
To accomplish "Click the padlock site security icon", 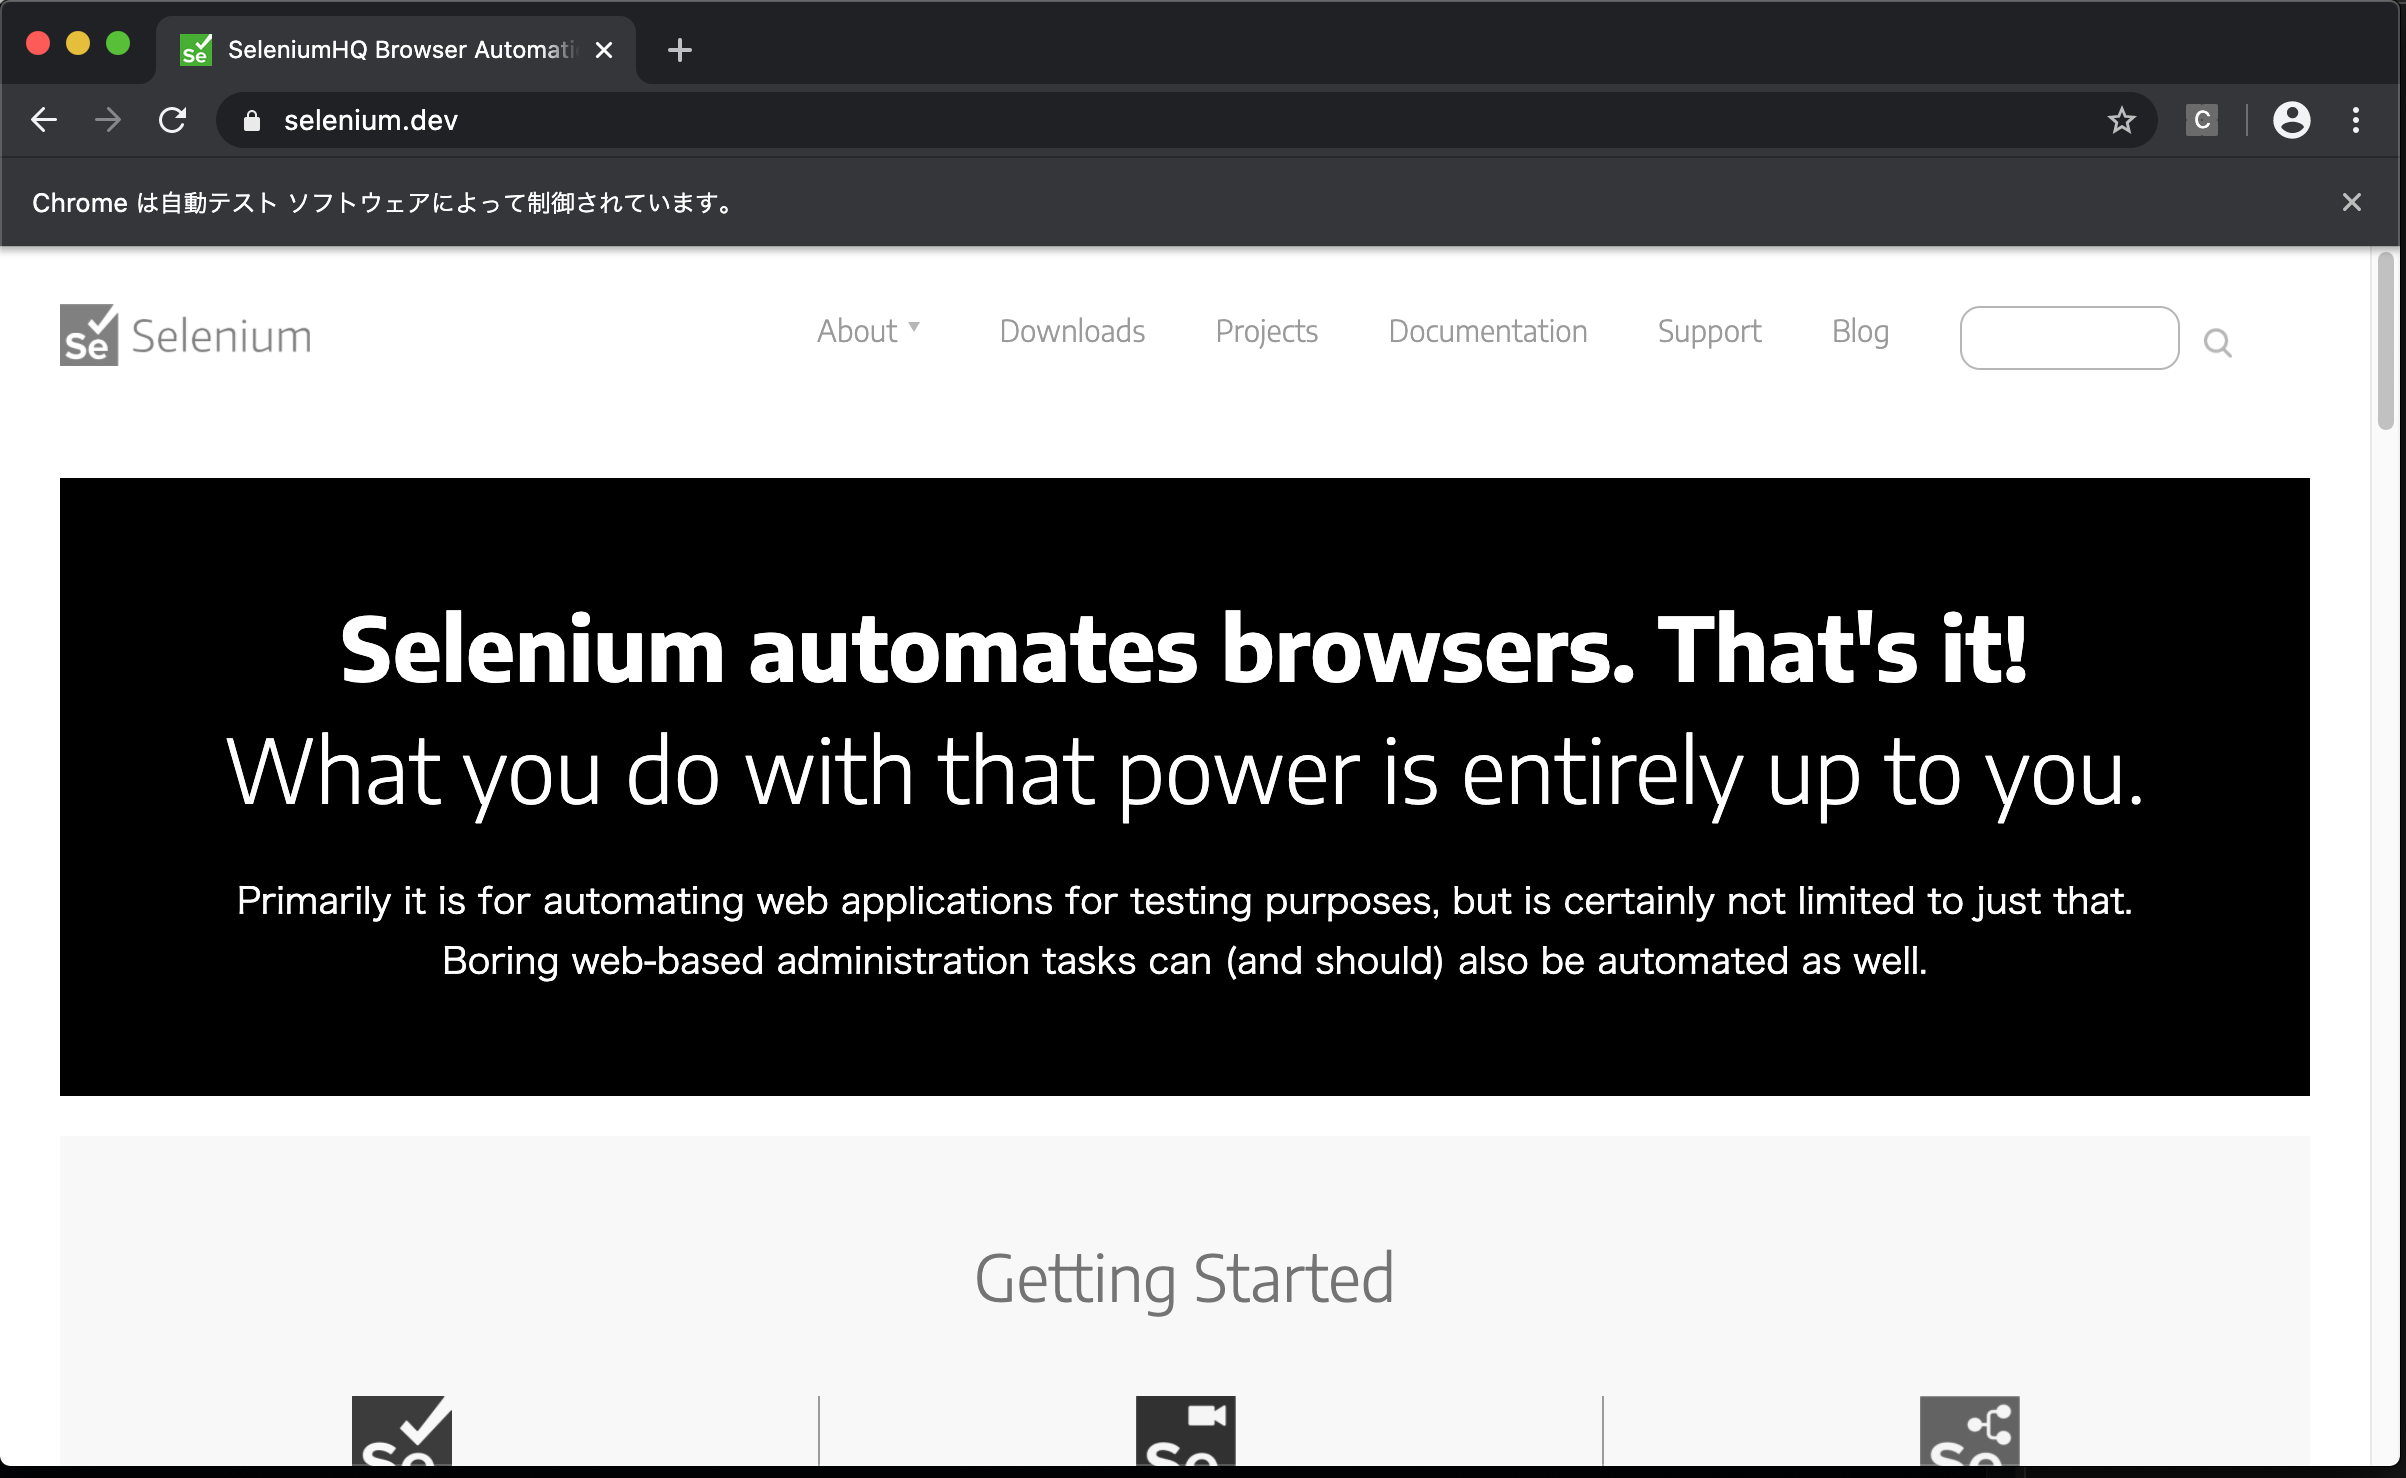I will [x=252, y=120].
